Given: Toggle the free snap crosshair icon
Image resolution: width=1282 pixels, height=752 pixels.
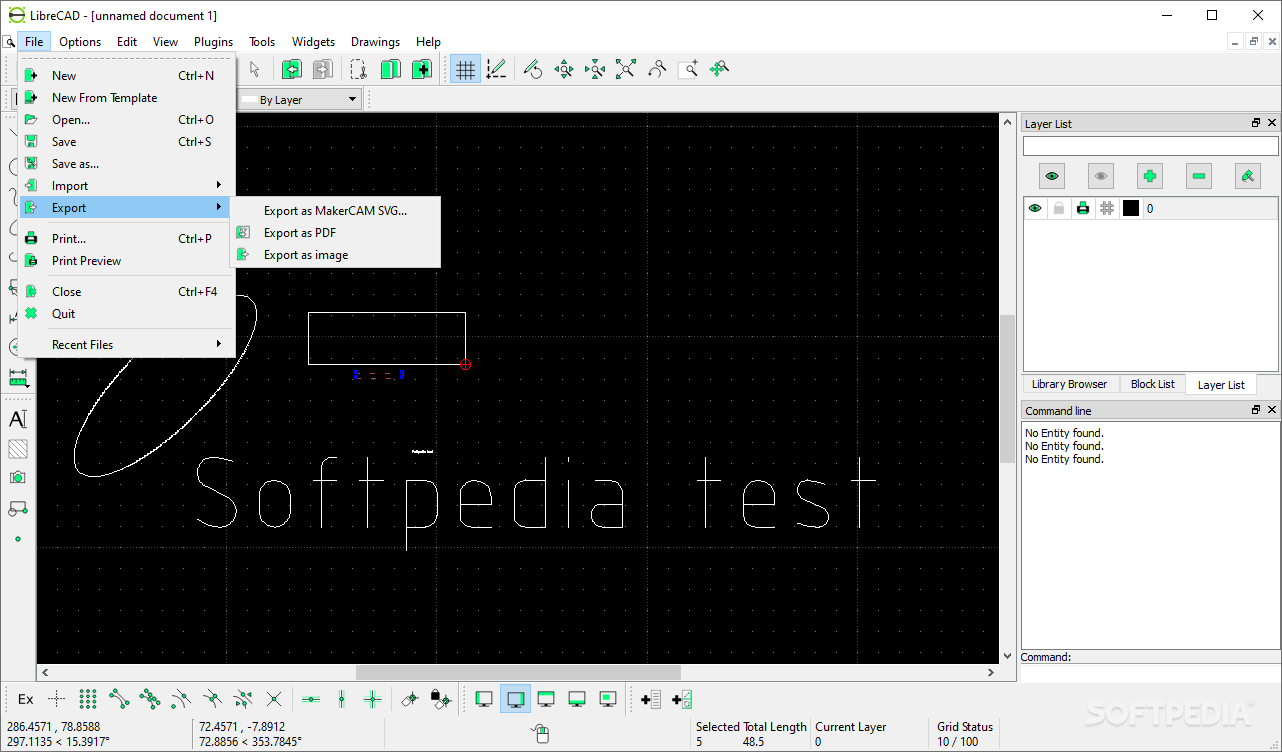Looking at the screenshot, I should click(x=57, y=699).
